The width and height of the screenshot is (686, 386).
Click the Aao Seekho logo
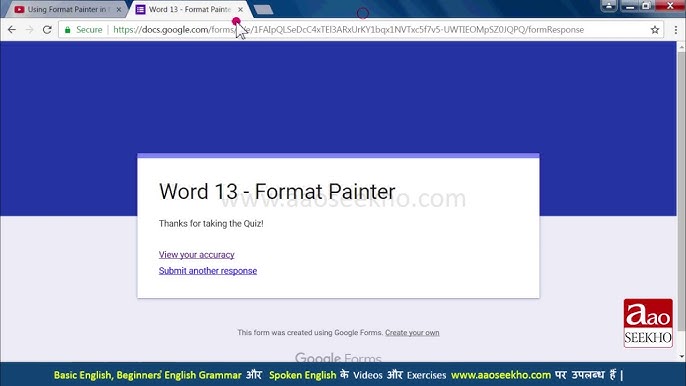[648, 323]
